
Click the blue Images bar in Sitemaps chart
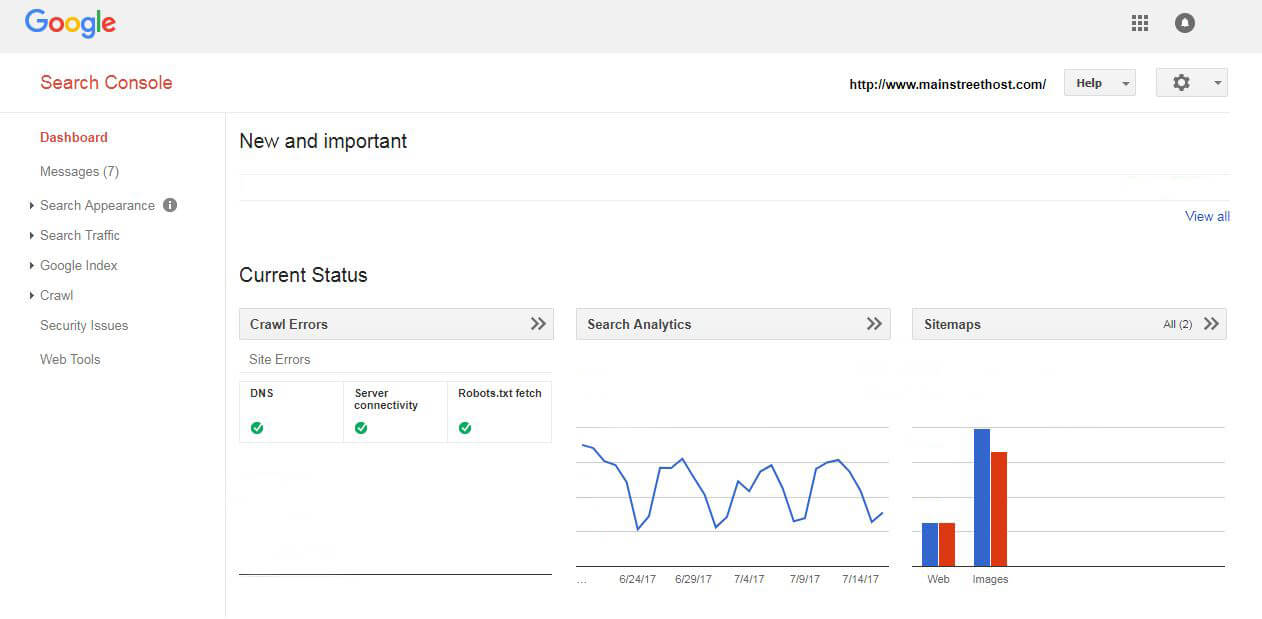[x=982, y=497]
